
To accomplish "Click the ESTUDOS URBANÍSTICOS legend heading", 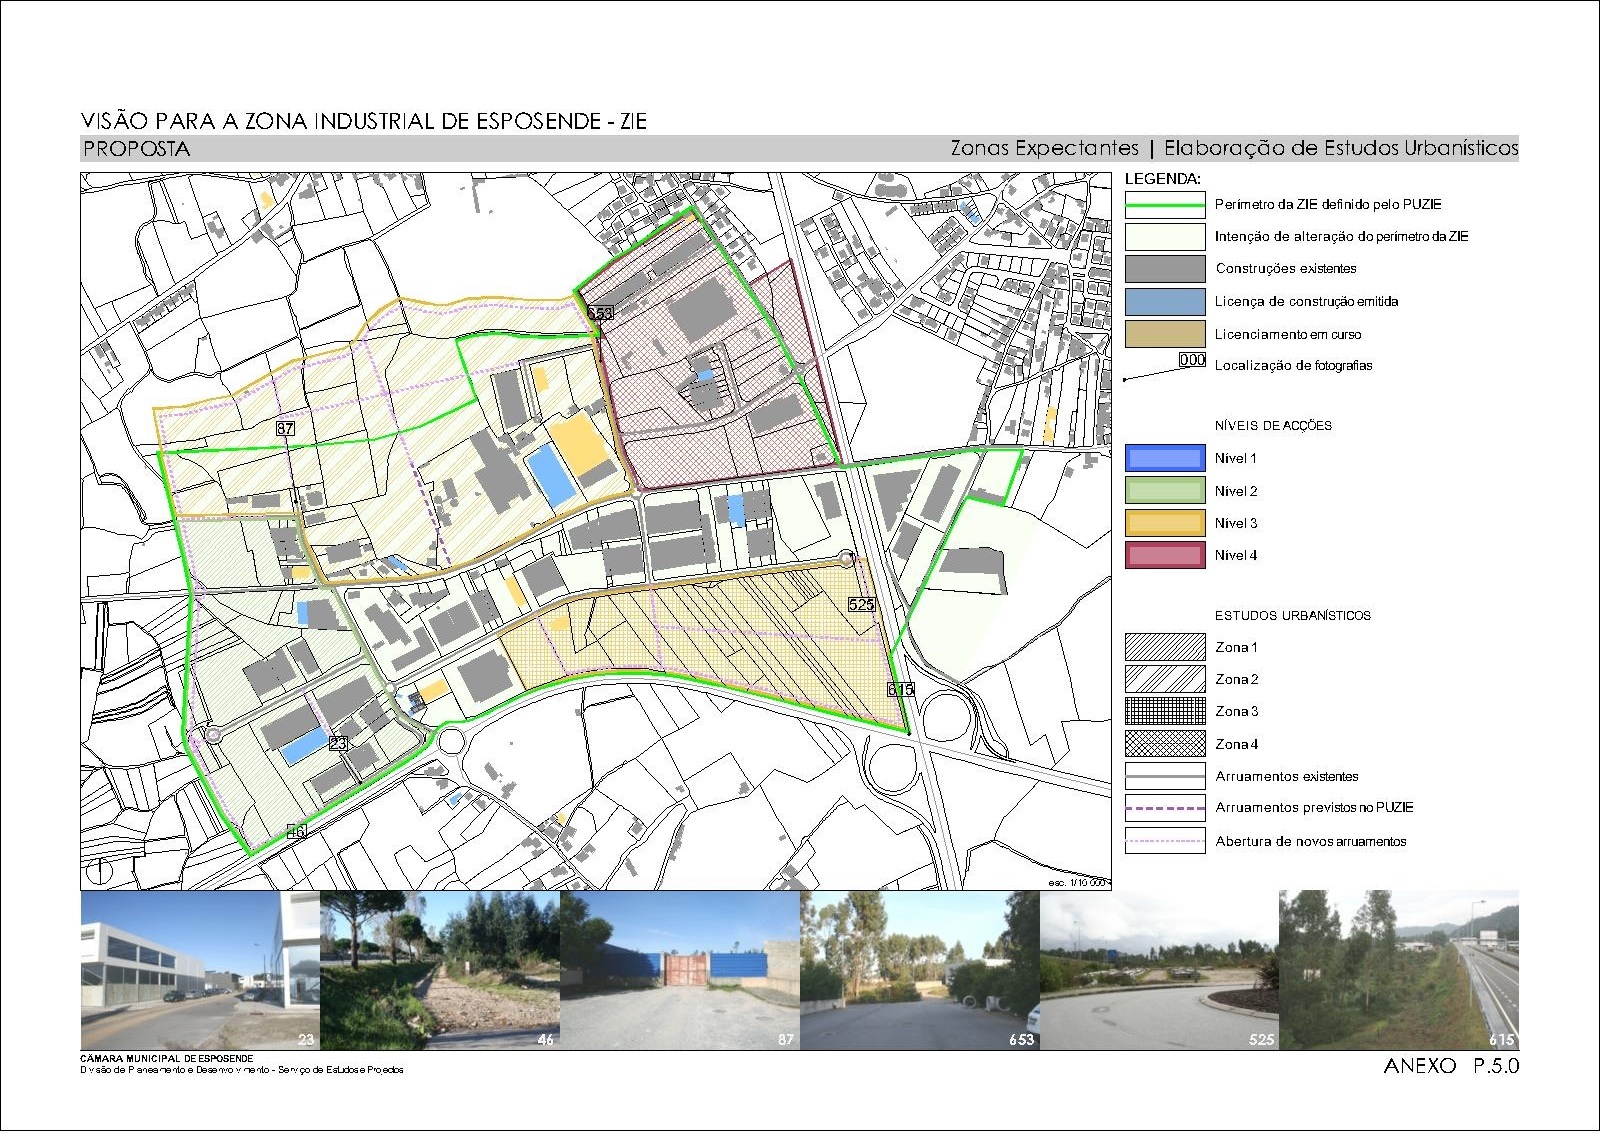I will pyautogui.click(x=1292, y=615).
